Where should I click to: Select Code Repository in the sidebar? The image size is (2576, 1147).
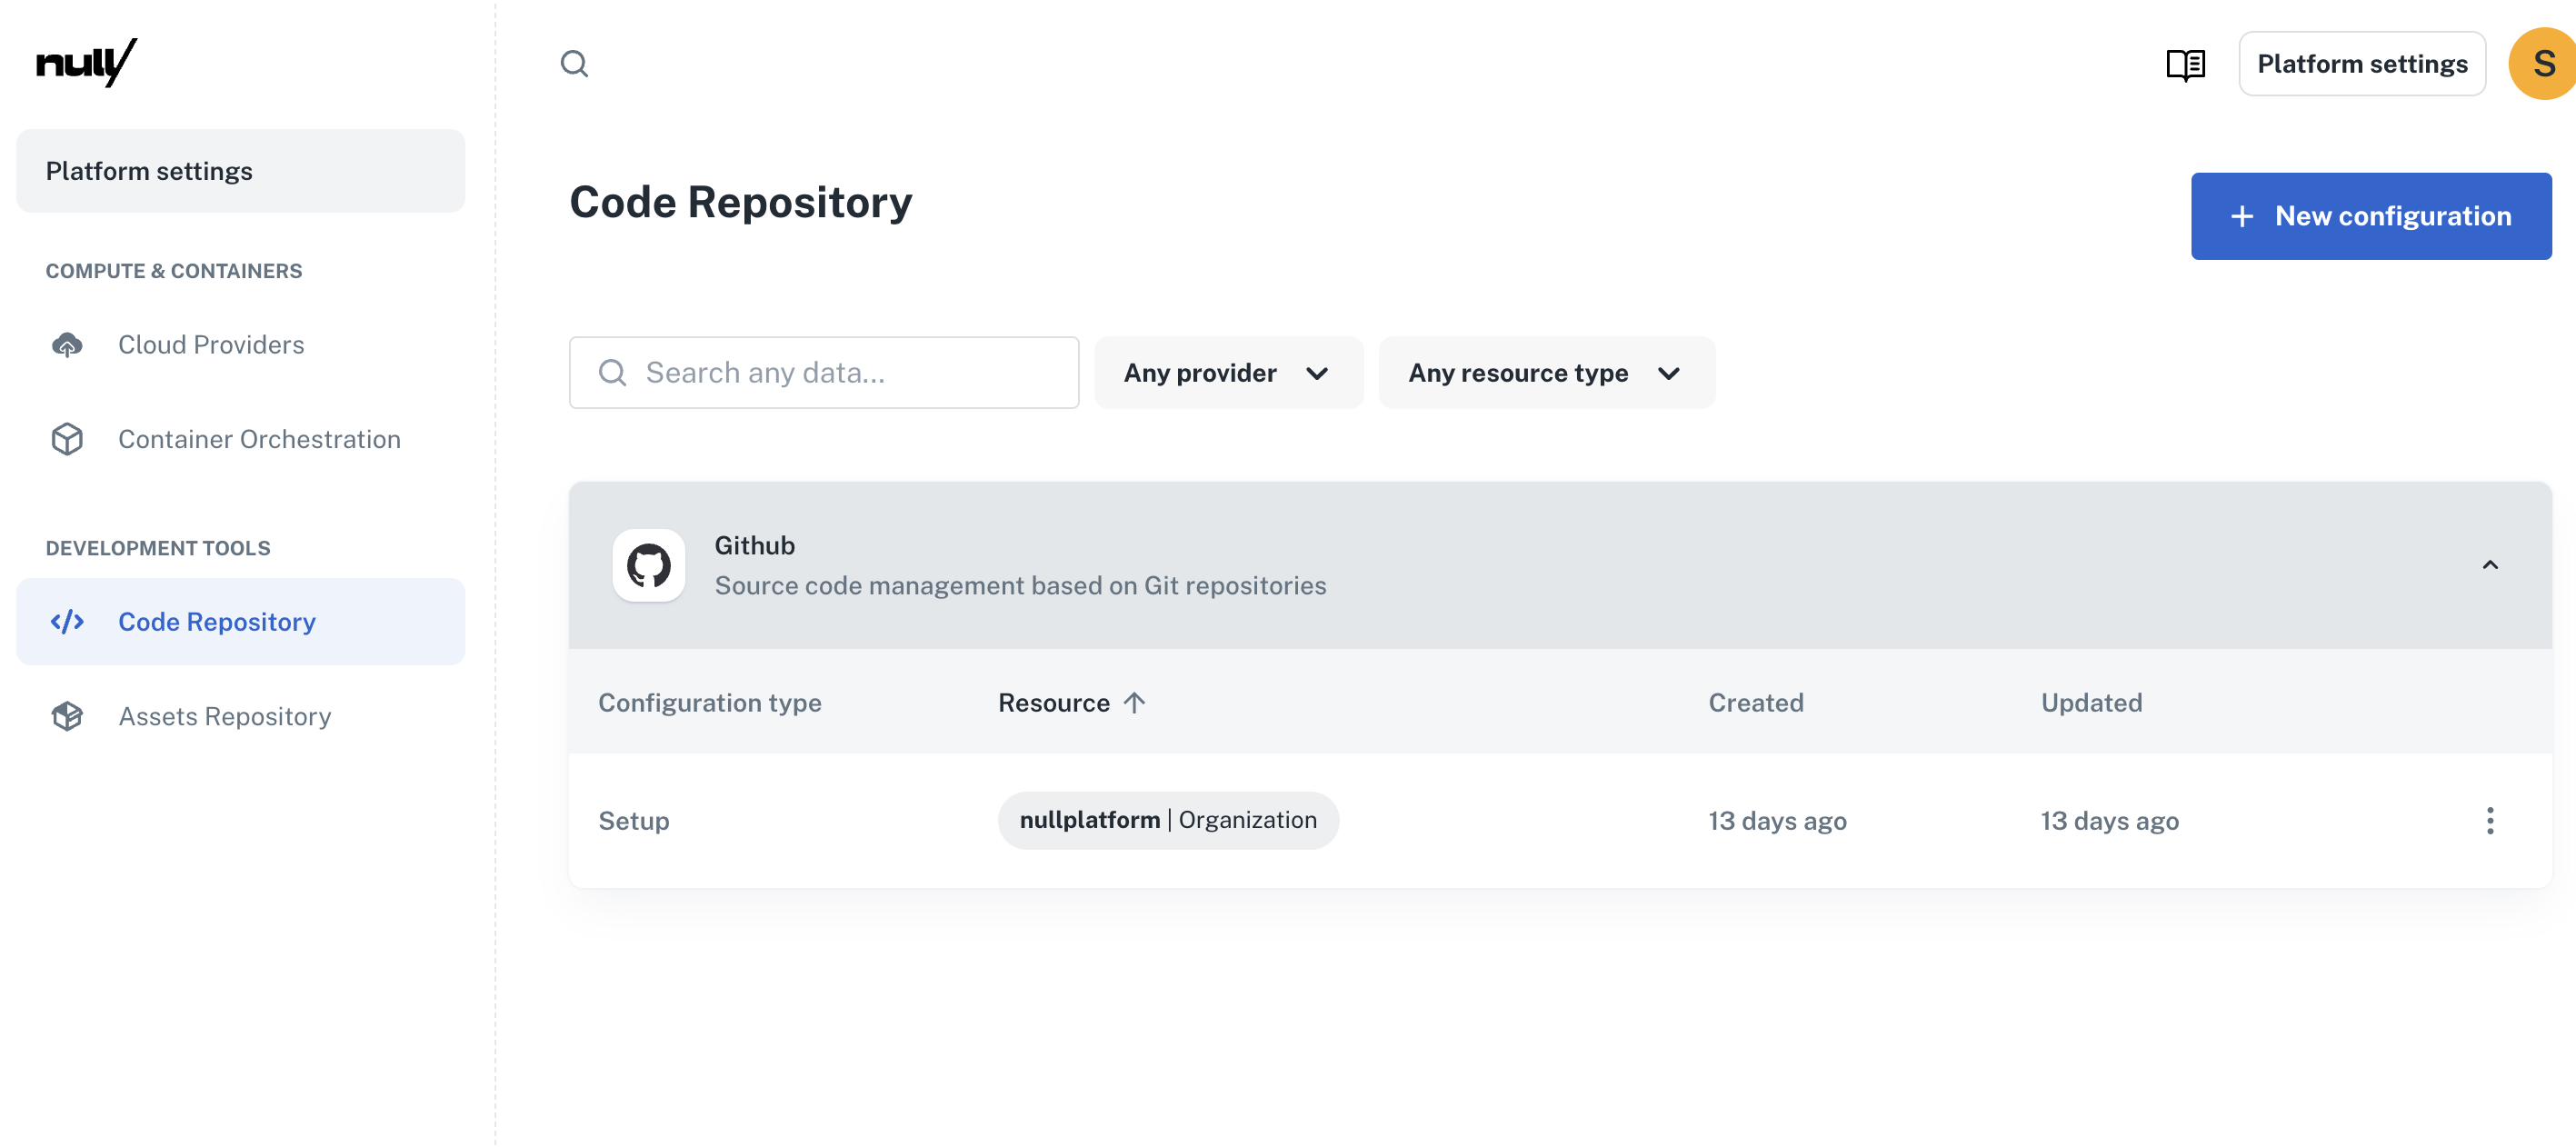(240, 622)
